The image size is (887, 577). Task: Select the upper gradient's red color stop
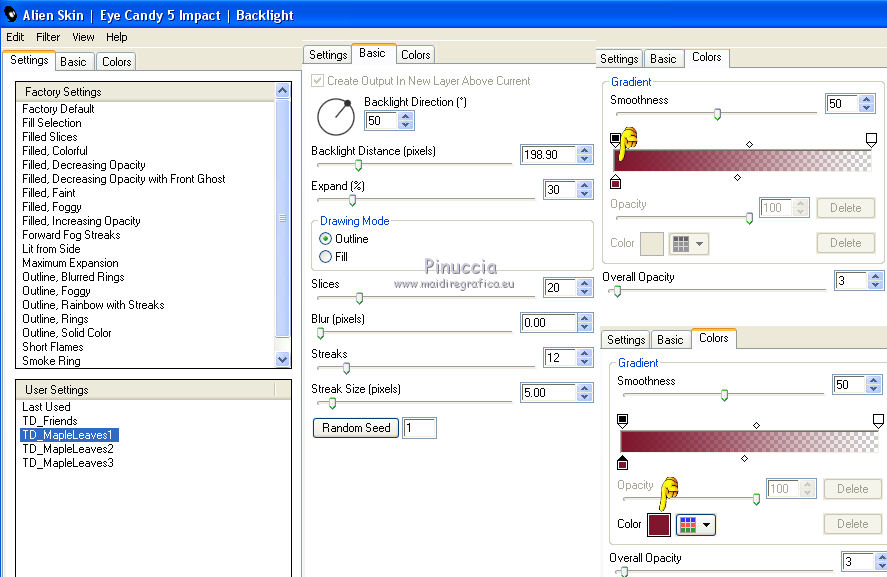(616, 182)
